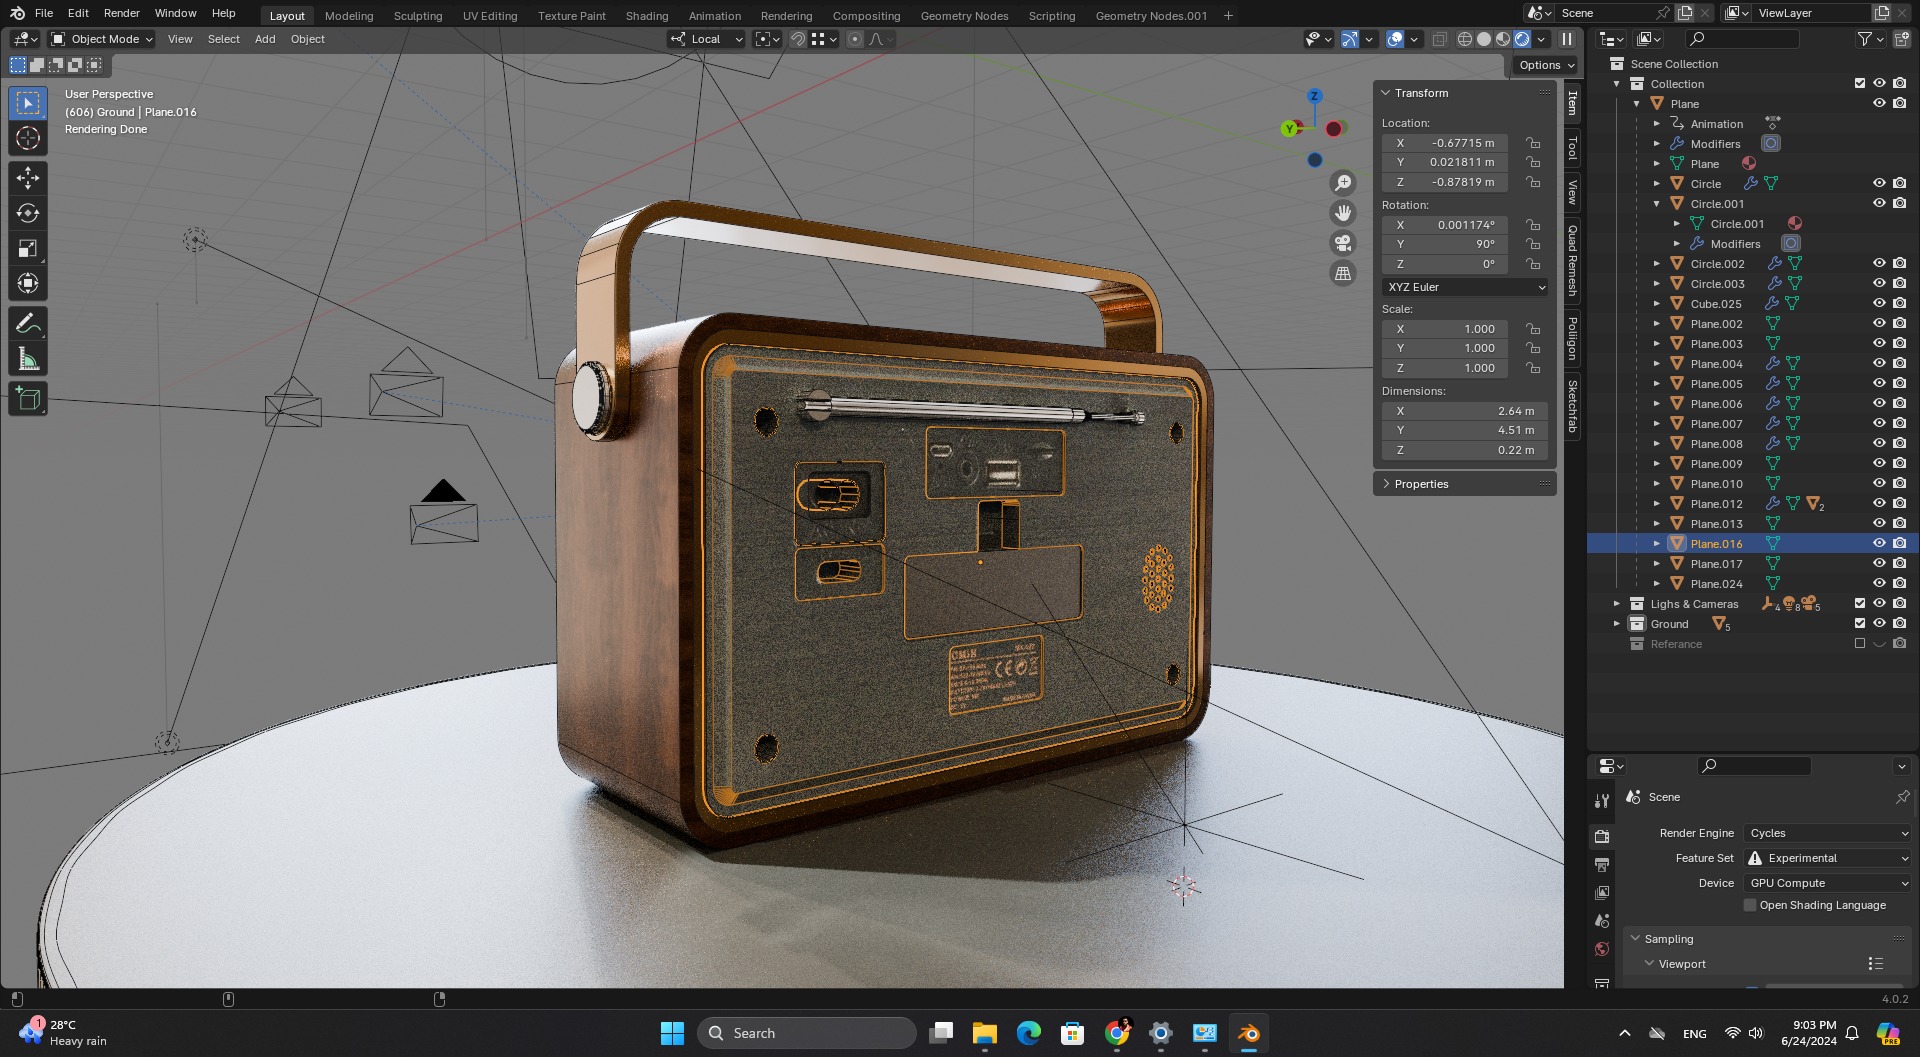This screenshot has width=1920, height=1057.
Task: Open the Render Engine Cycles dropdown
Action: (1828, 833)
